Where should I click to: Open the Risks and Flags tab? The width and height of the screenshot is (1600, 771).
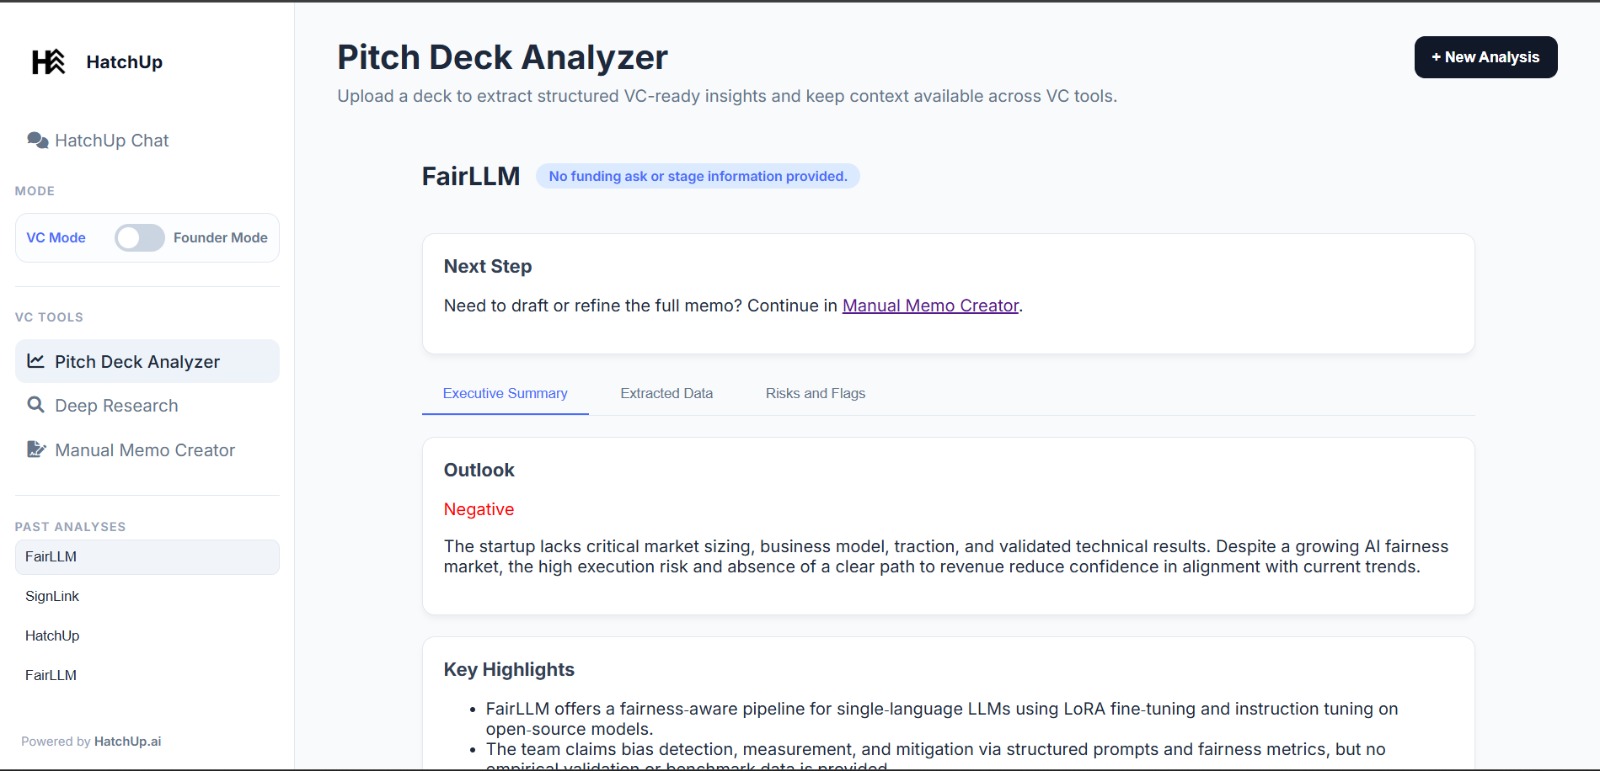coord(815,393)
